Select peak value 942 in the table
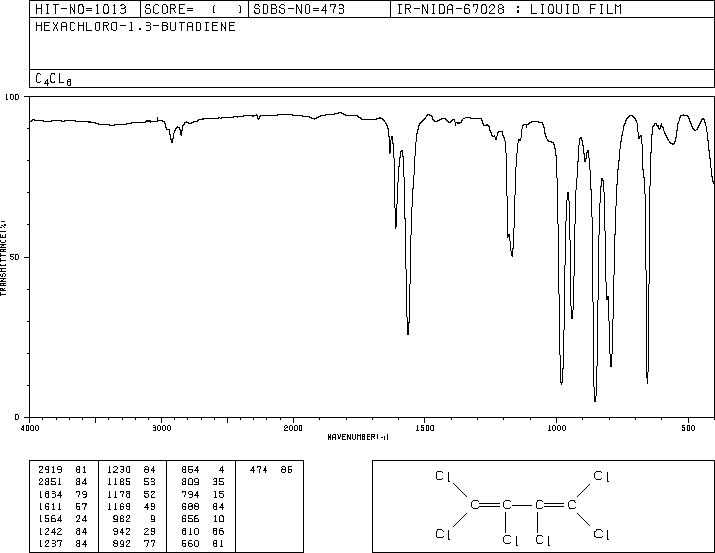The image size is (715, 553). click(x=121, y=531)
